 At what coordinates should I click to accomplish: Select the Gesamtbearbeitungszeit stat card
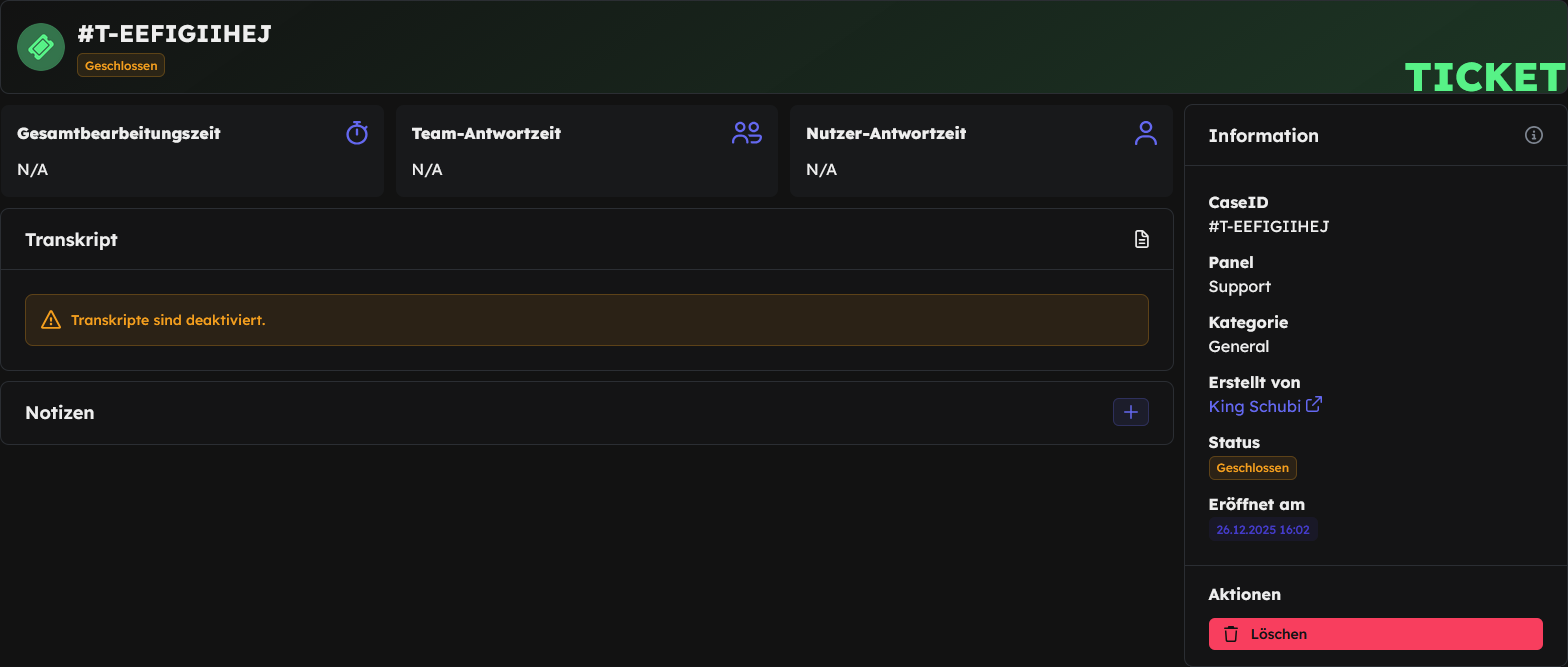(192, 150)
